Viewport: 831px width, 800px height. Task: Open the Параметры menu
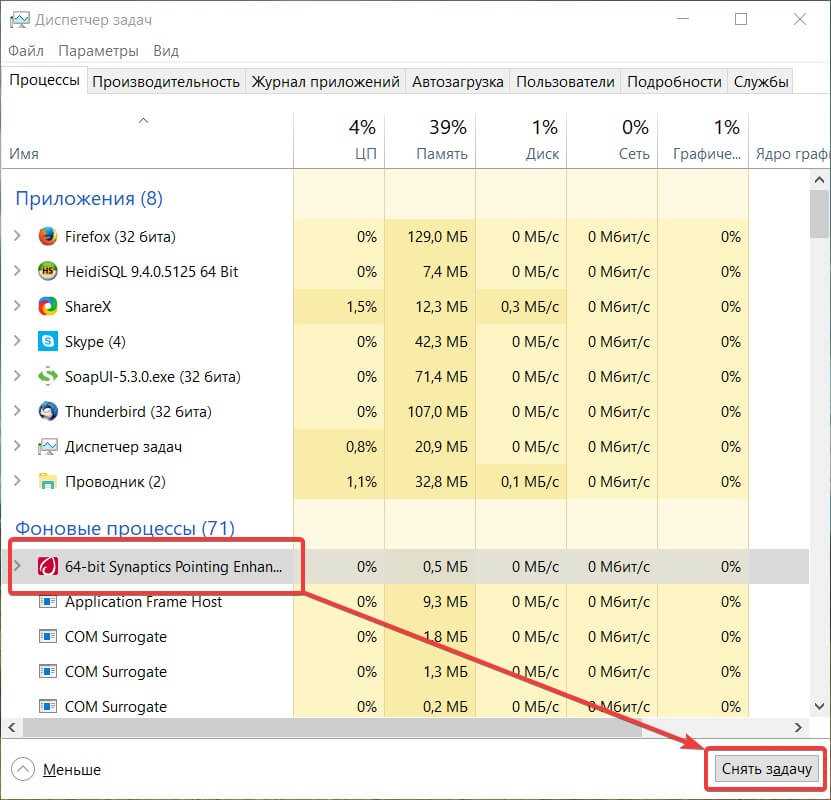coord(98,51)
